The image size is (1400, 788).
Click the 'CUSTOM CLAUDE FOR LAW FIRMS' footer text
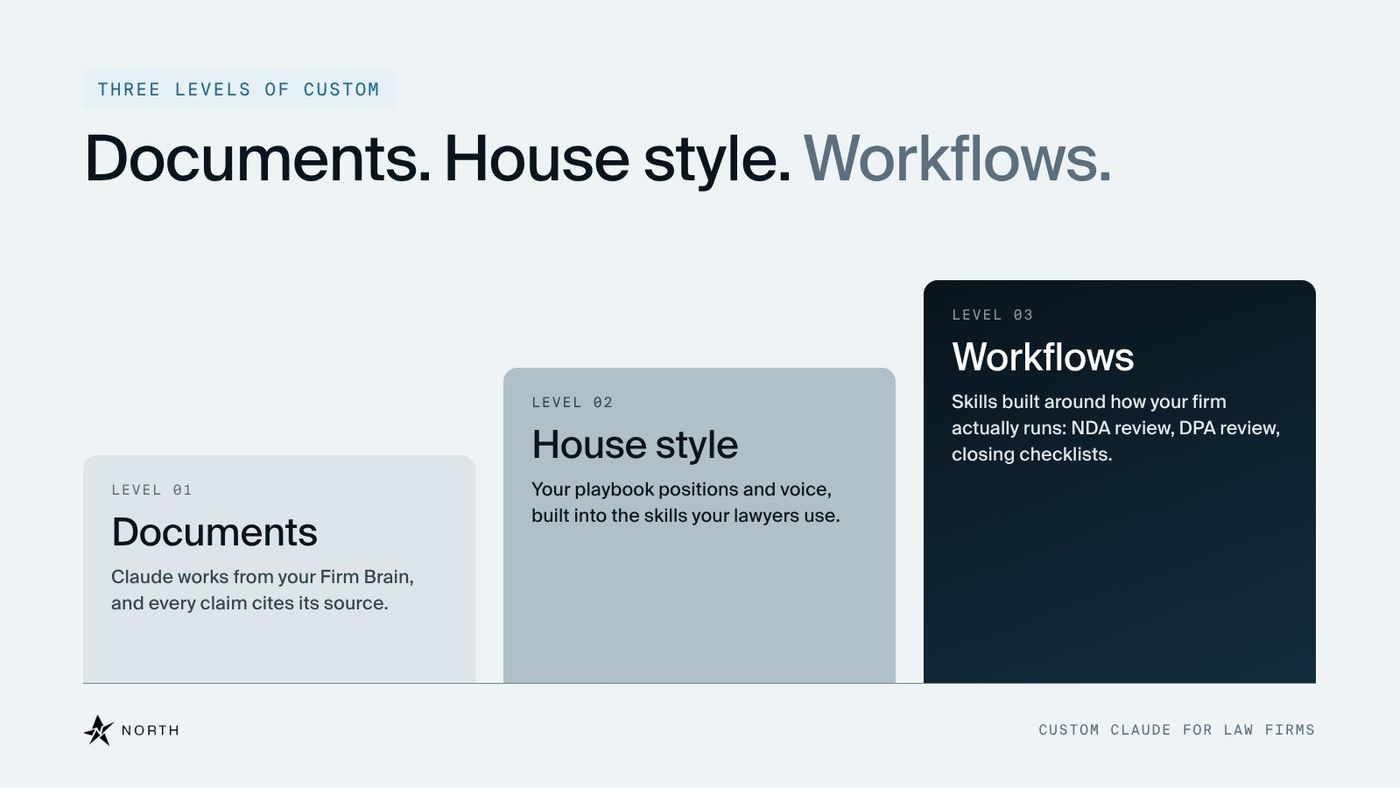pos(1177,730)
